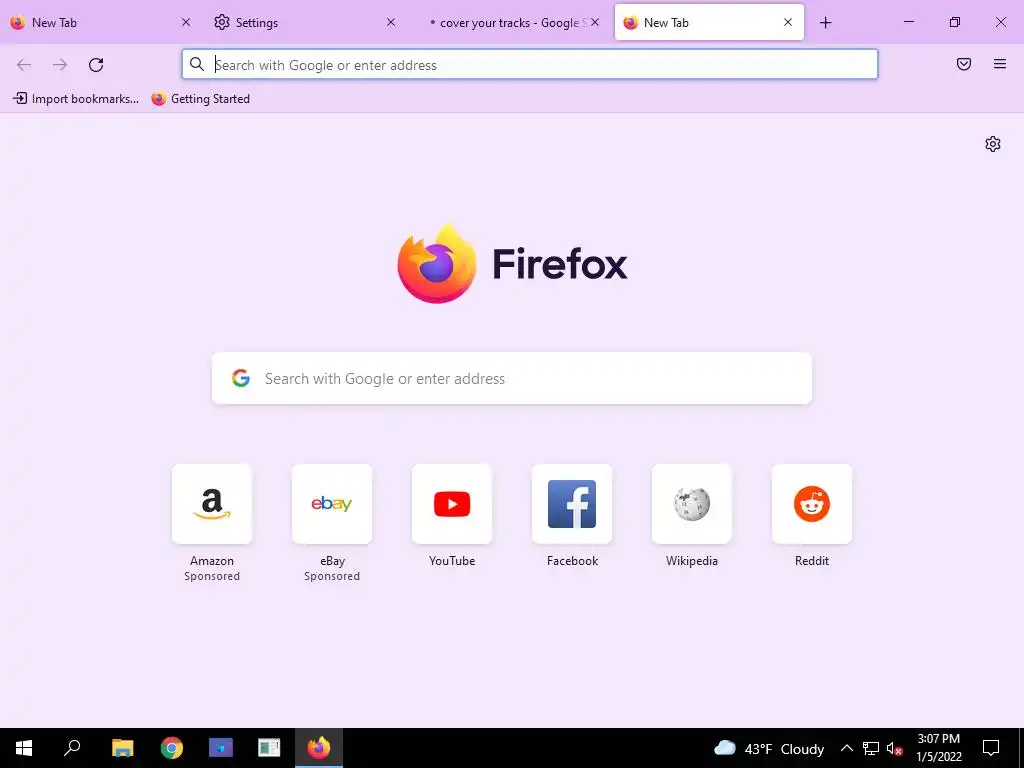The width and height of the screenshot is (1024, 768).
Task: Open Windows taskbar search
Action: [x=72, y=748]
